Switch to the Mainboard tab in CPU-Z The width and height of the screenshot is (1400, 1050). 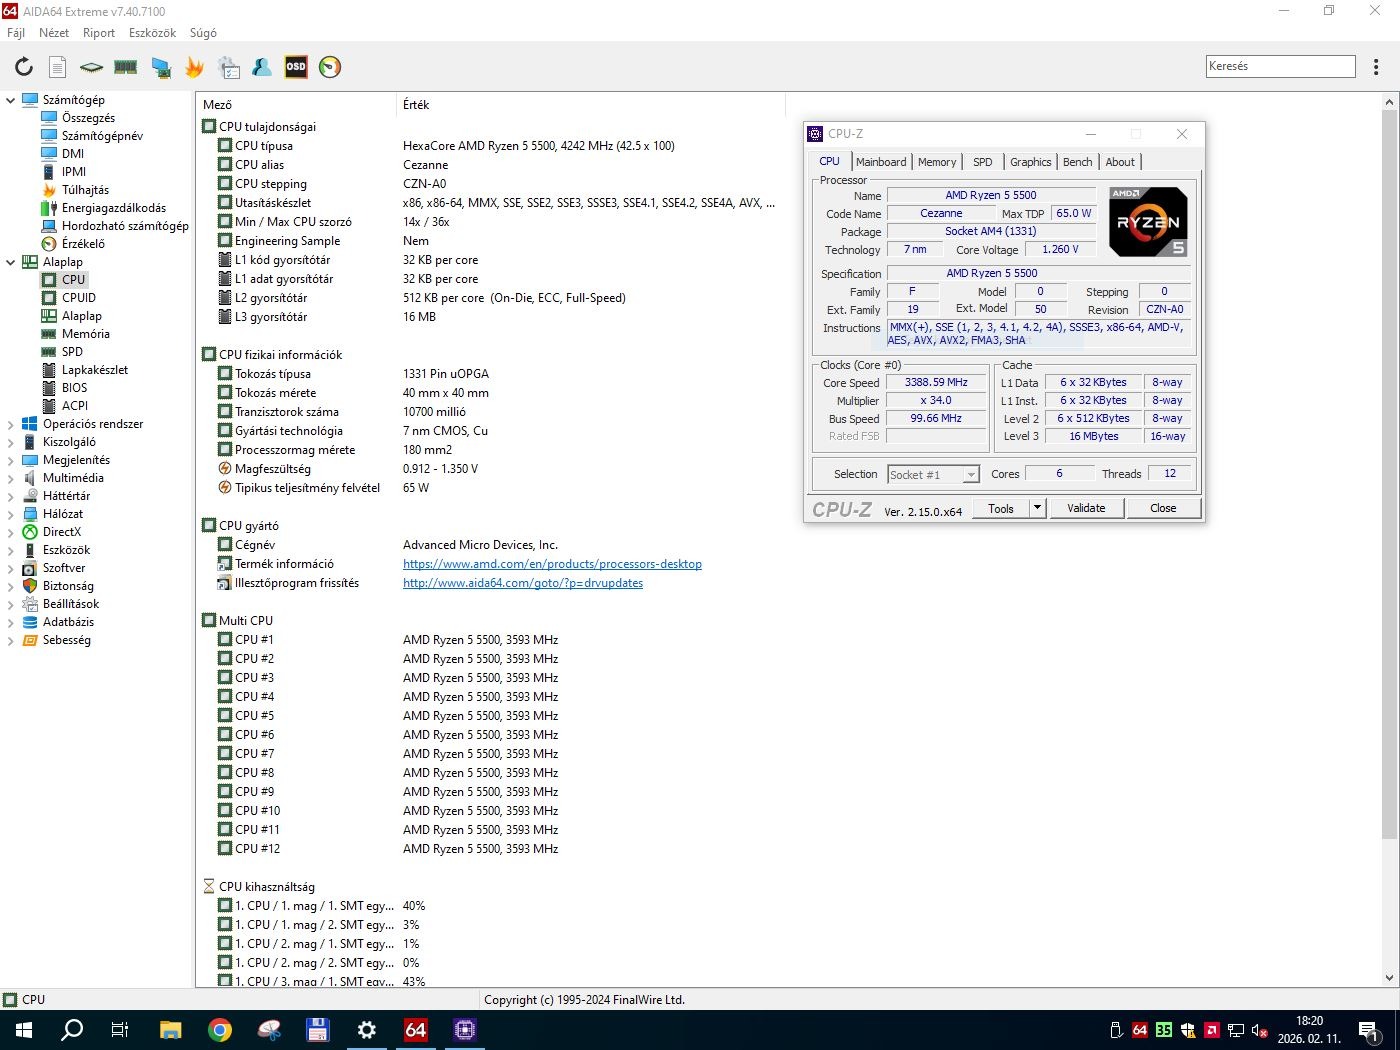[881, 162]
